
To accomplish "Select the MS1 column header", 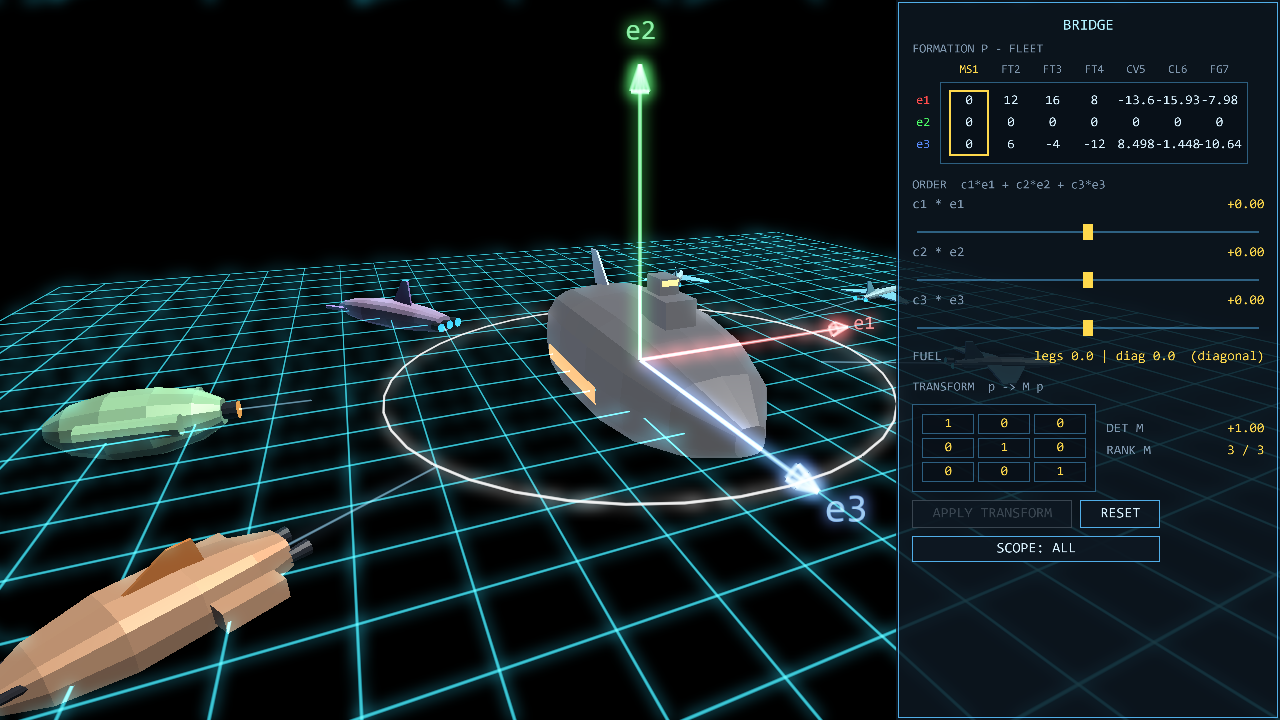I will [969, 69].
